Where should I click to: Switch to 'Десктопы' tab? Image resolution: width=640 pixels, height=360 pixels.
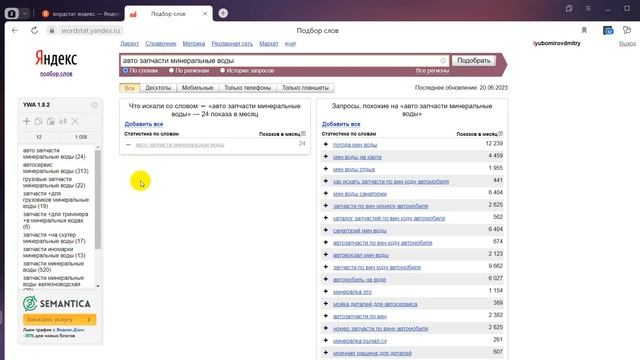tap(158, 88)
